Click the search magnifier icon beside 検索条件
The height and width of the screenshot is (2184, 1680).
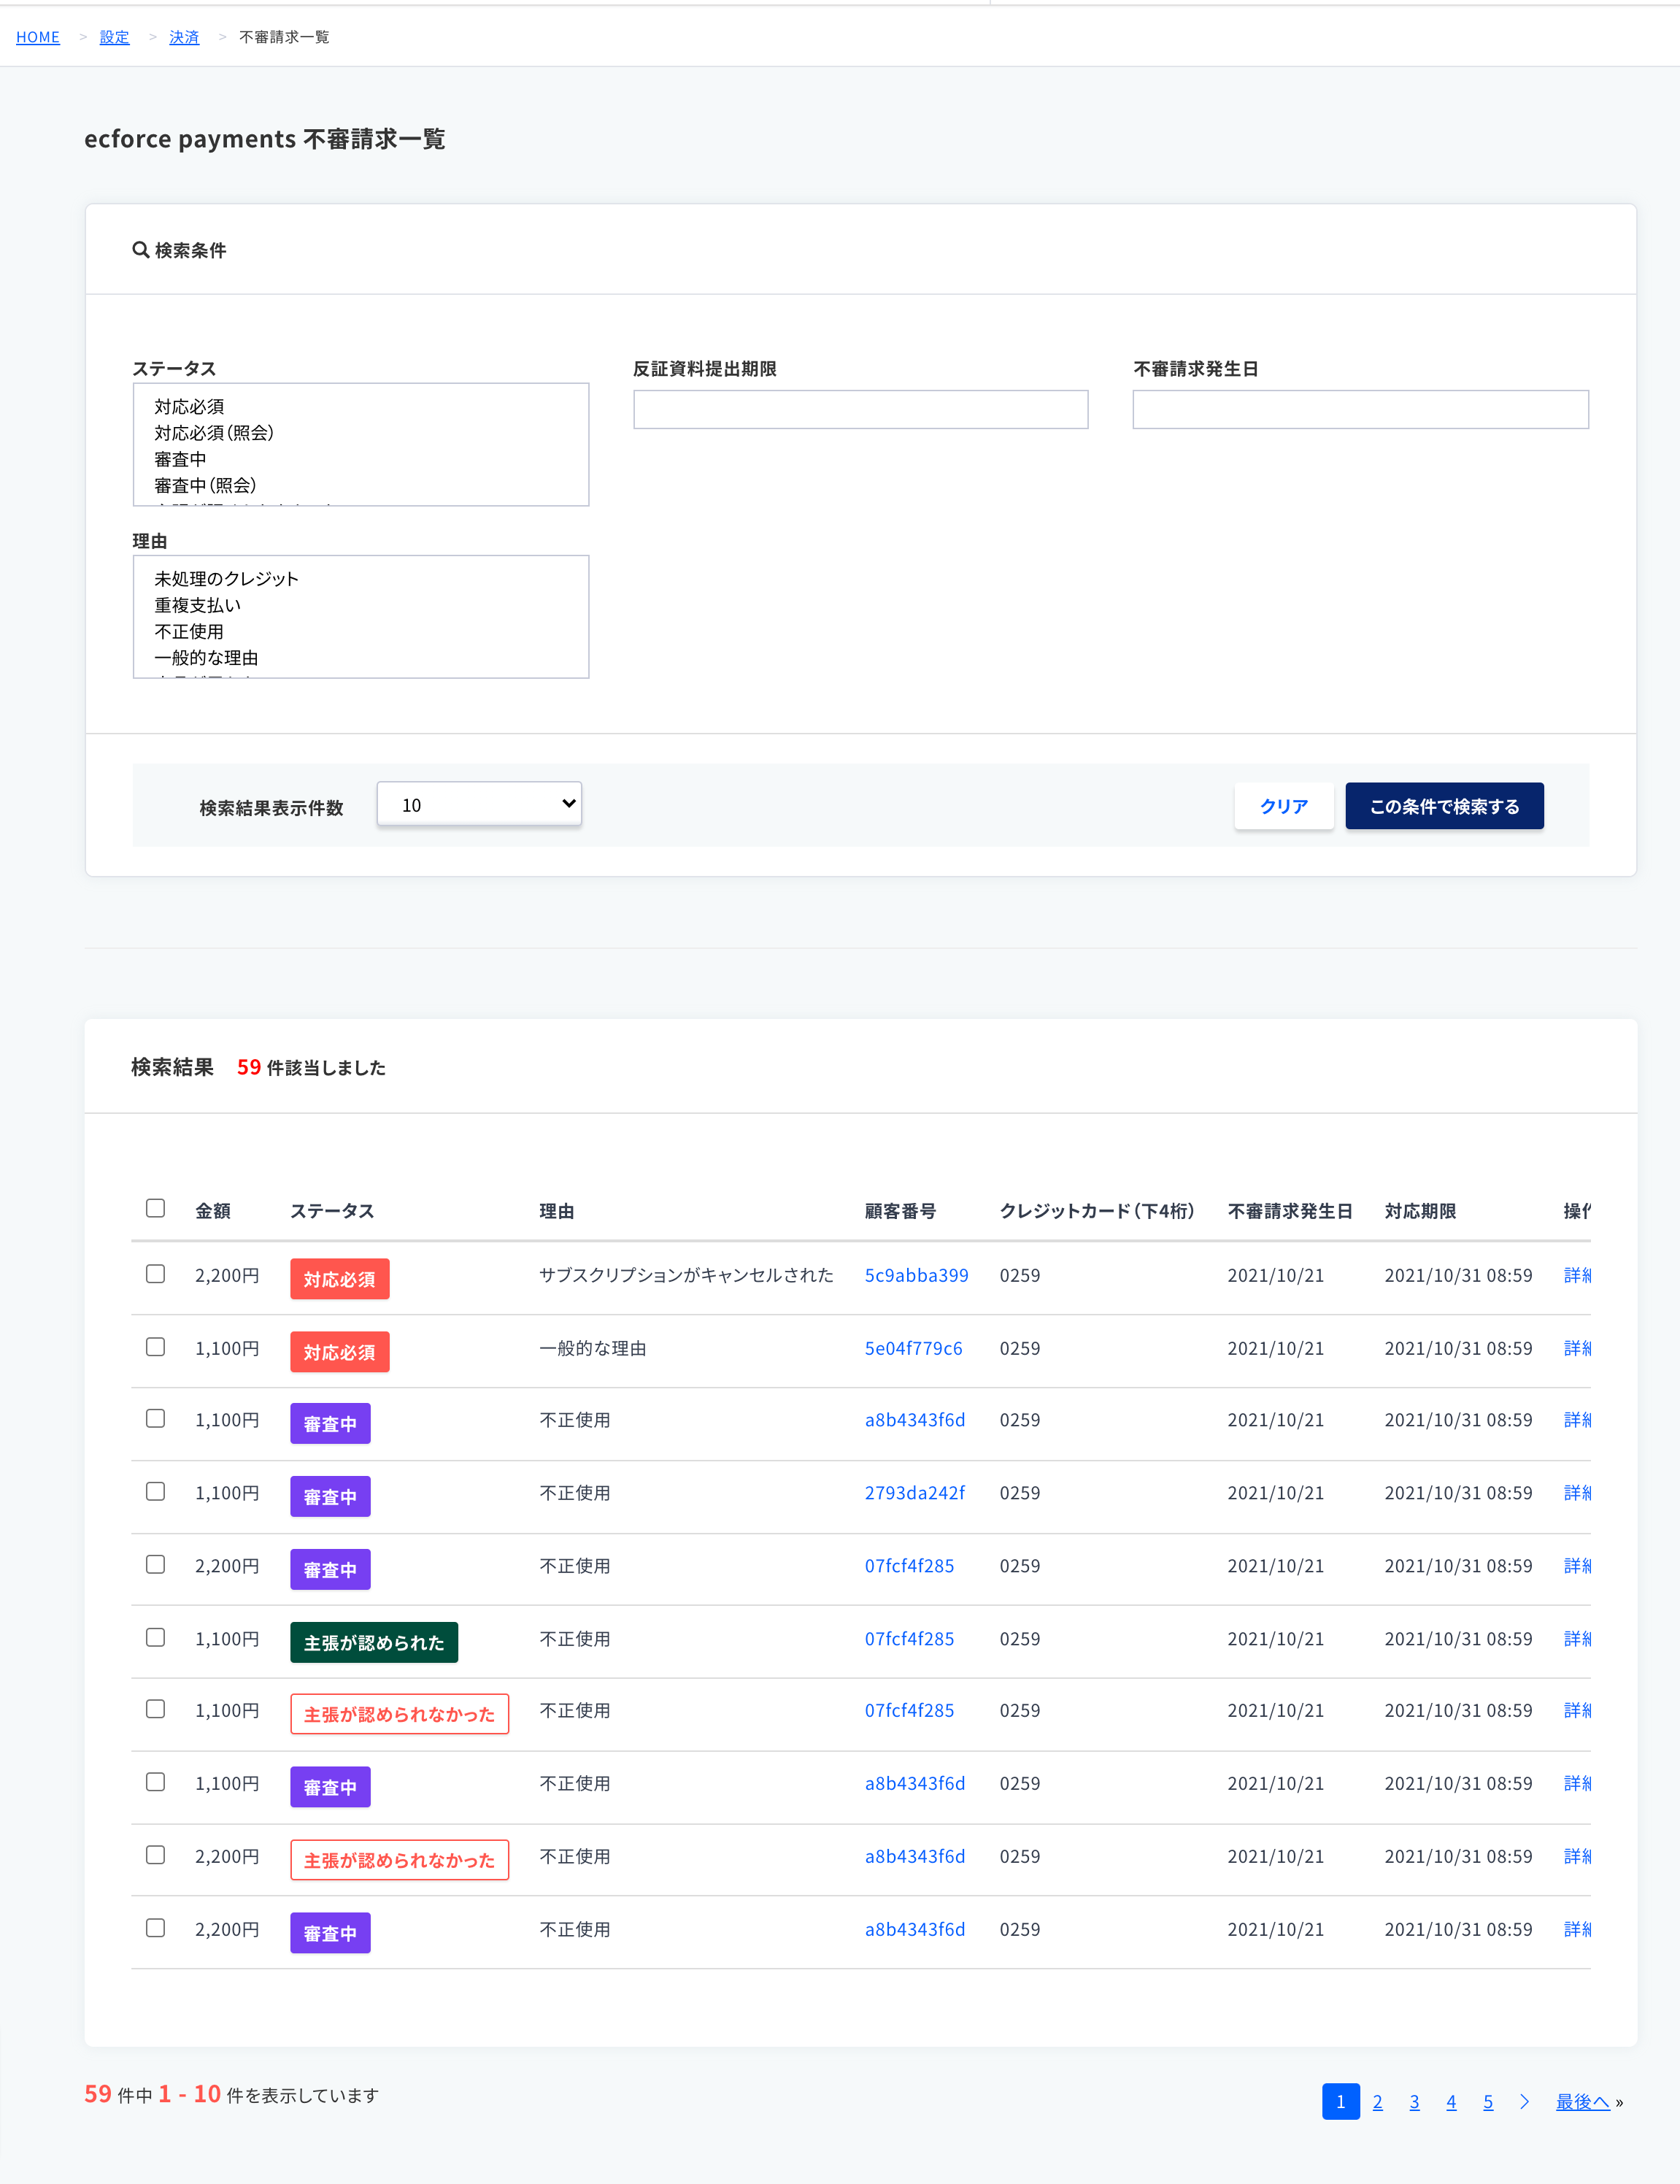click(x=141, y=250)
